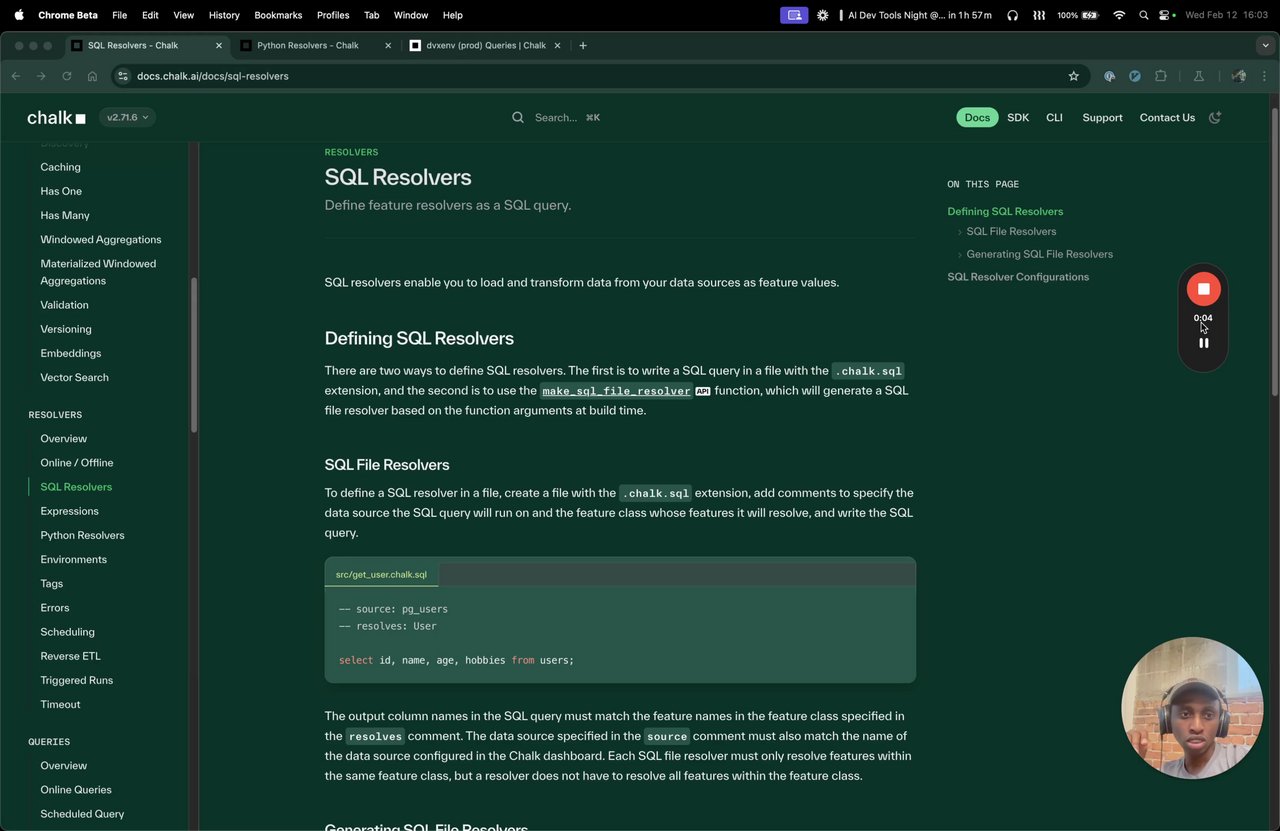Click the src/get_user.chalk.sql code tab

pos(381,575)
